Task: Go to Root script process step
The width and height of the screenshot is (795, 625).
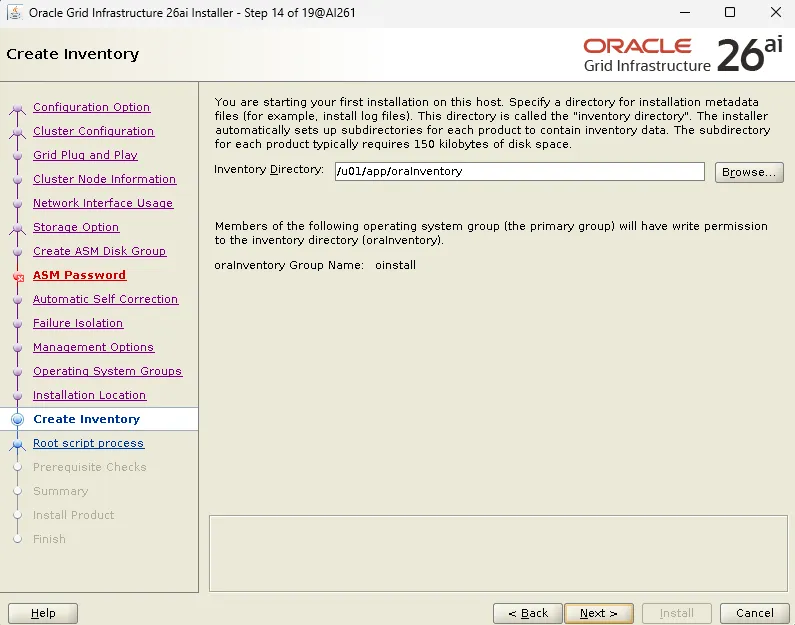Action: pos(88,443)
